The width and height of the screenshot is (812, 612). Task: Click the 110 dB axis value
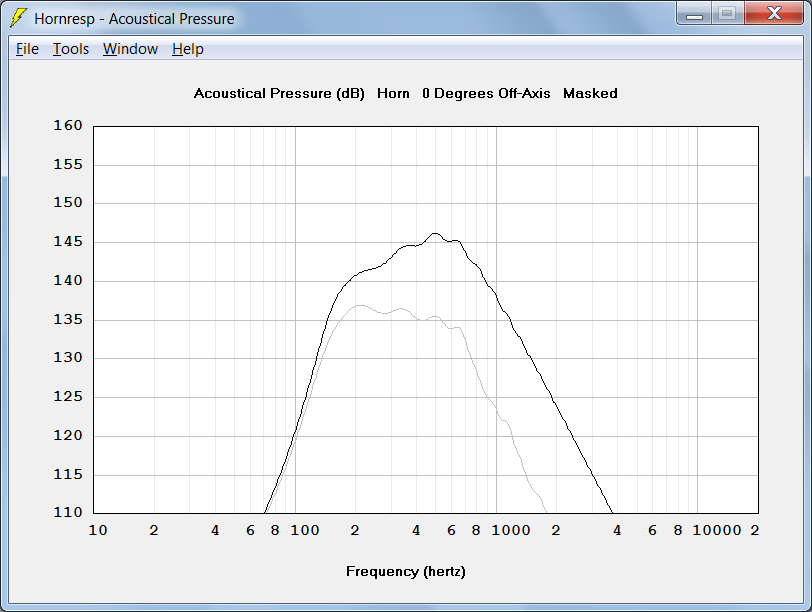(x=68, y=513)
